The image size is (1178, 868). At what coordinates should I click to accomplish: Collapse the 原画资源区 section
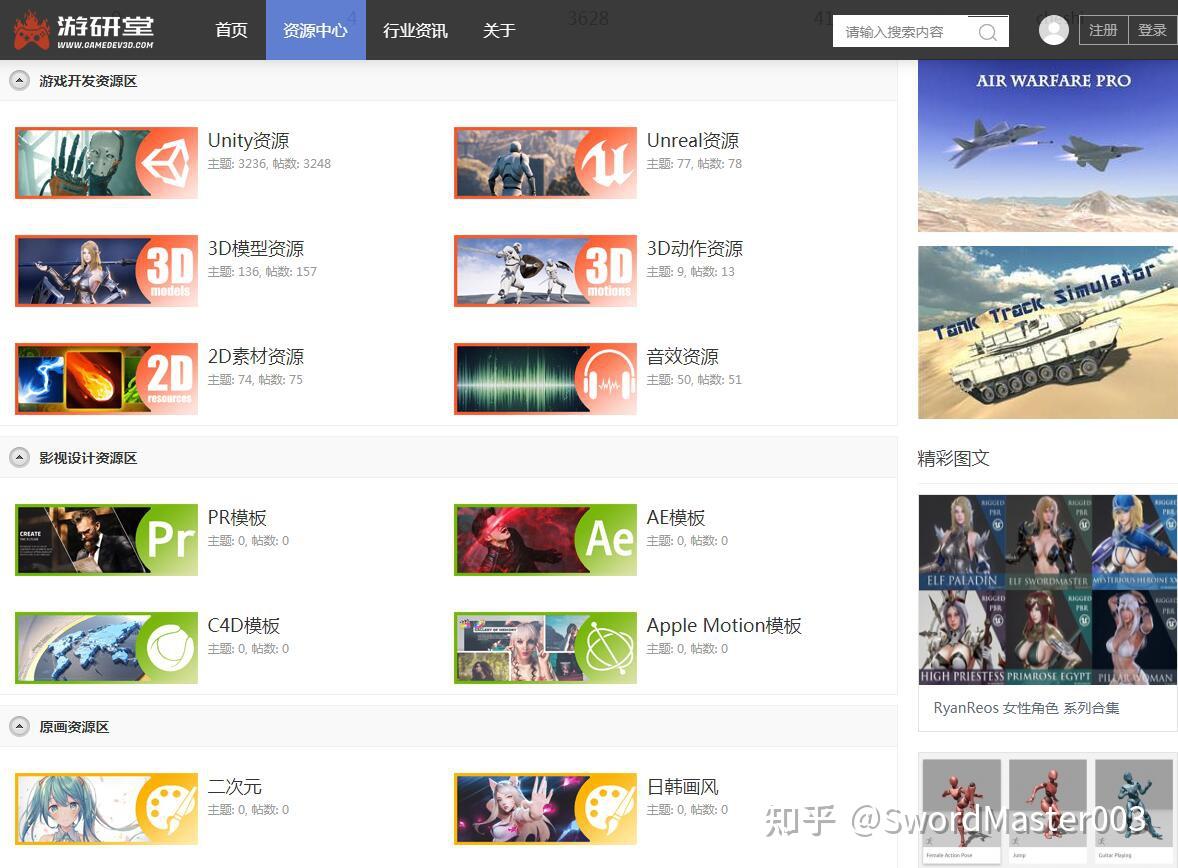(x=18, y=726)
